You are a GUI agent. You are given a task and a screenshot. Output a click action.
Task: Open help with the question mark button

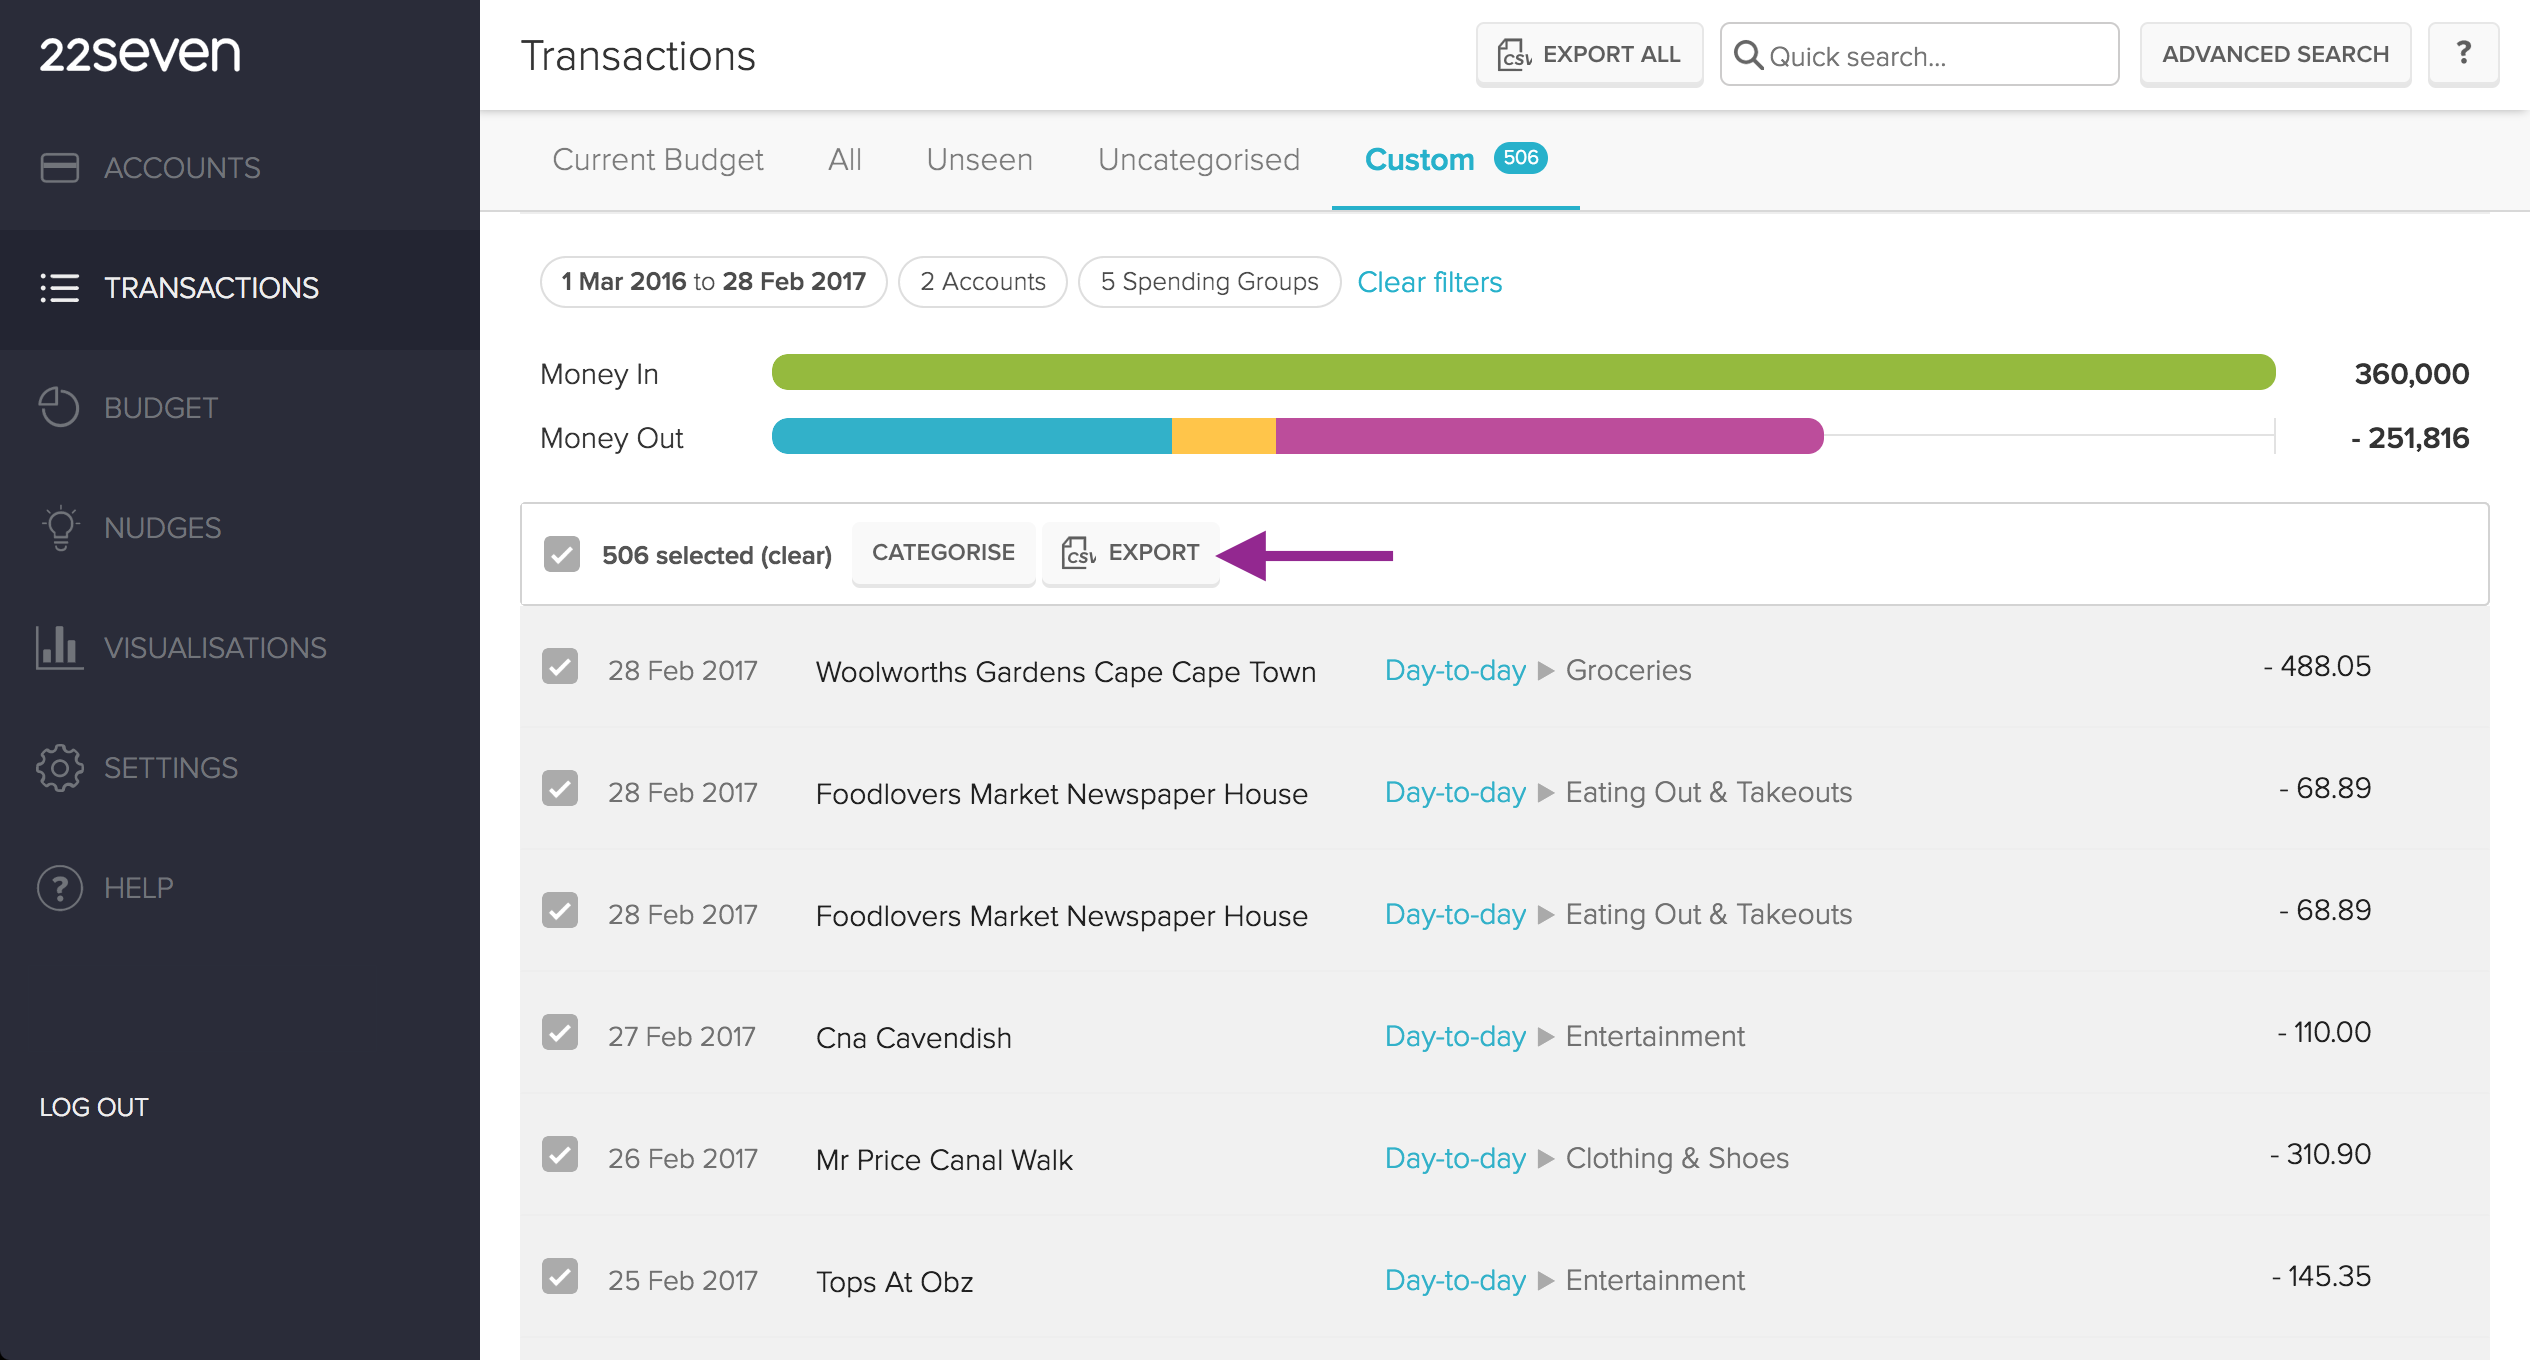[2464, 54]
